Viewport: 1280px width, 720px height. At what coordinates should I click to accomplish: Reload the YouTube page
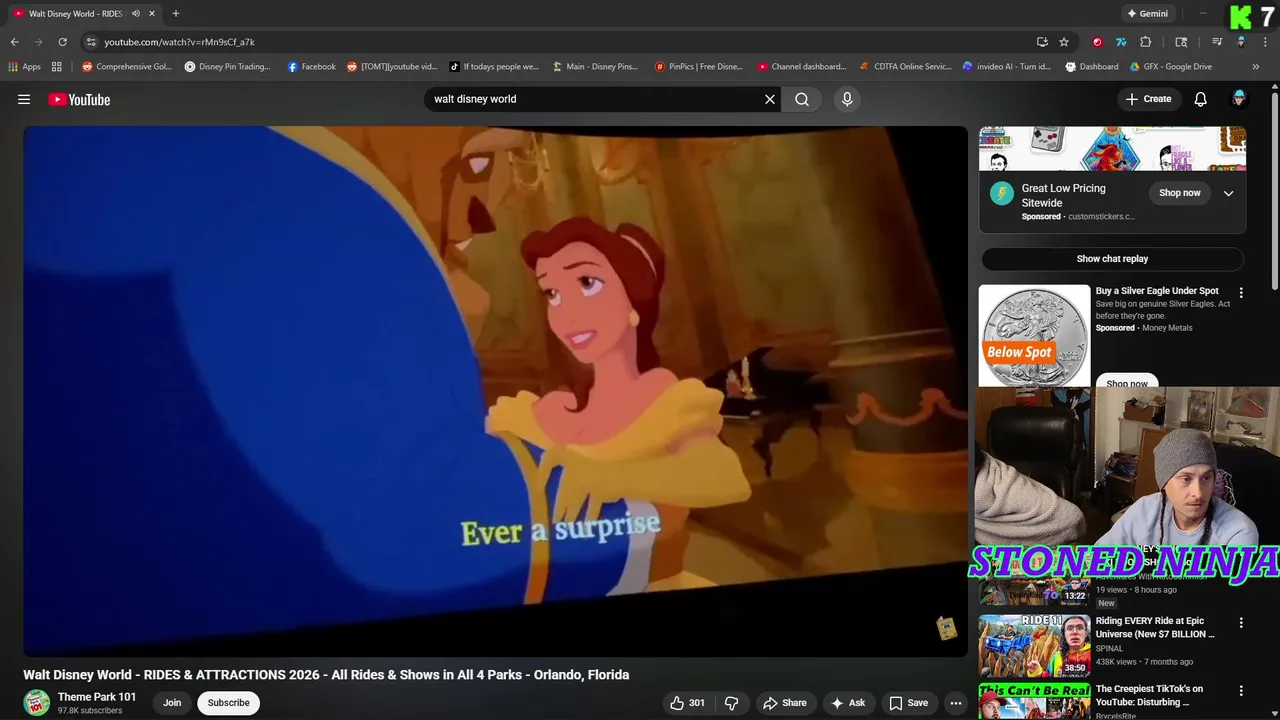pyautogui.click(x=62, y=42)
